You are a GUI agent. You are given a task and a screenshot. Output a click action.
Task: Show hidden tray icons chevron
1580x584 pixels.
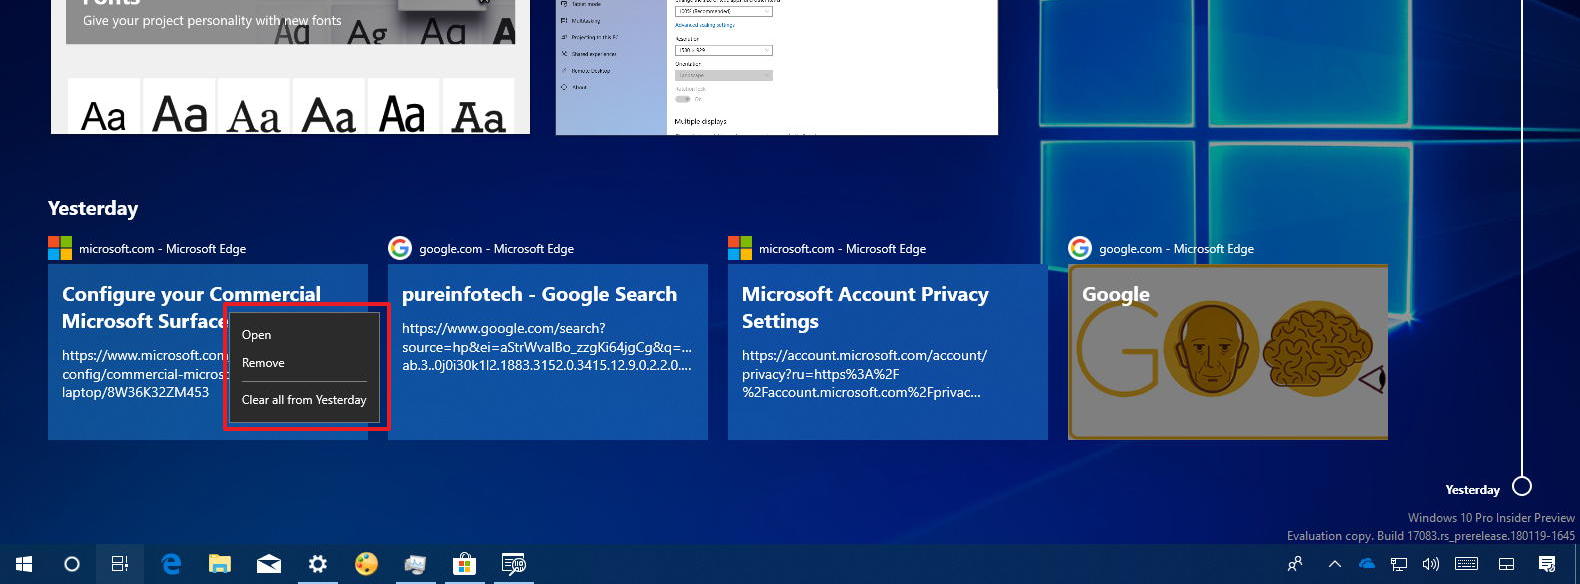click(1334, 564)
